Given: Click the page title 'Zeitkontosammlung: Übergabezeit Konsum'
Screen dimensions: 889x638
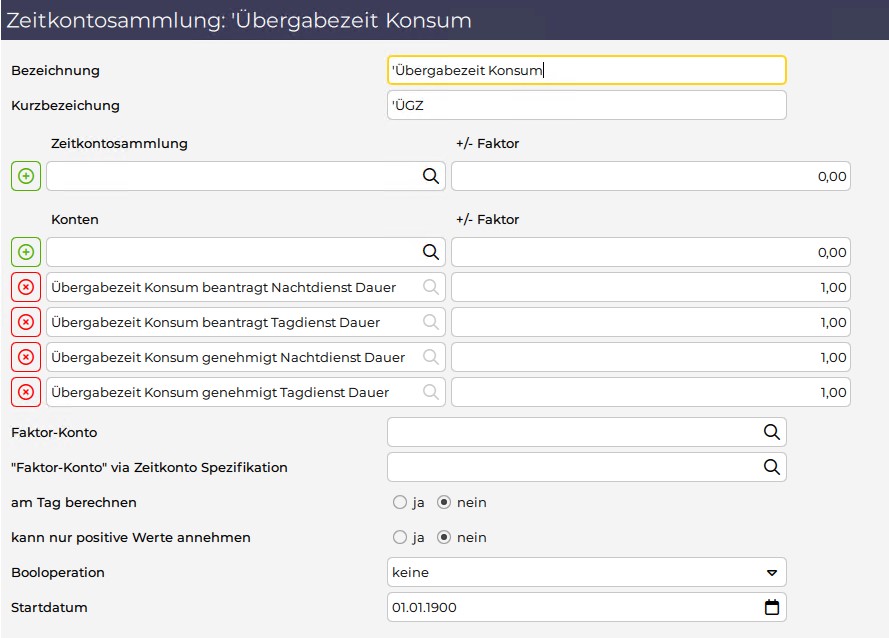Looking at the screenshot, I should pyautogui.click(x=239, y=20).
